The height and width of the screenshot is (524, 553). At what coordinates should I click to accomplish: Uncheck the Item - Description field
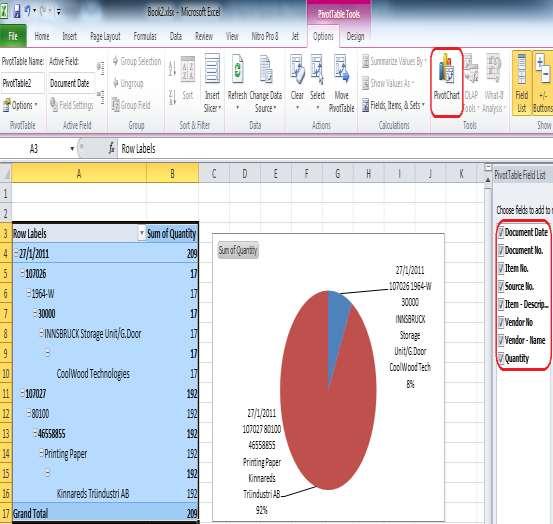coord(501,304)
